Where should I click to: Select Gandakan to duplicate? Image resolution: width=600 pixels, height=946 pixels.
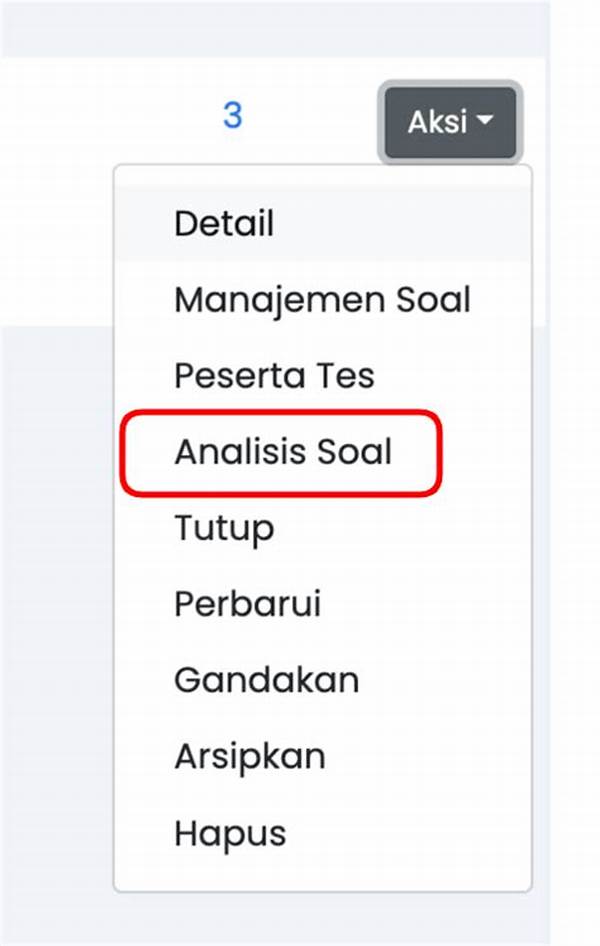266,680
